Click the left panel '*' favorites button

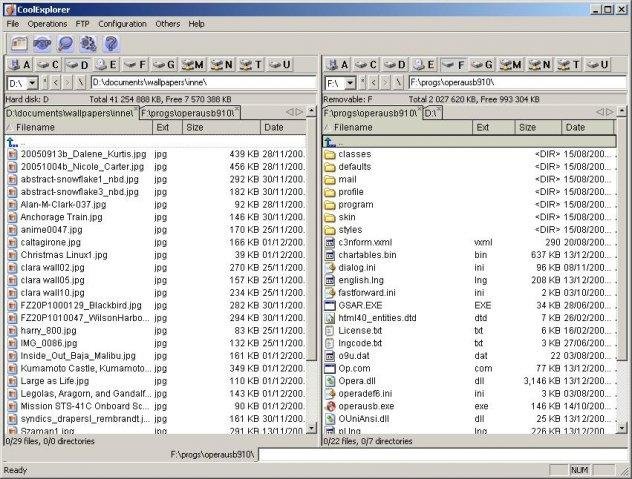pyautogui.click(x=45, y=83)
